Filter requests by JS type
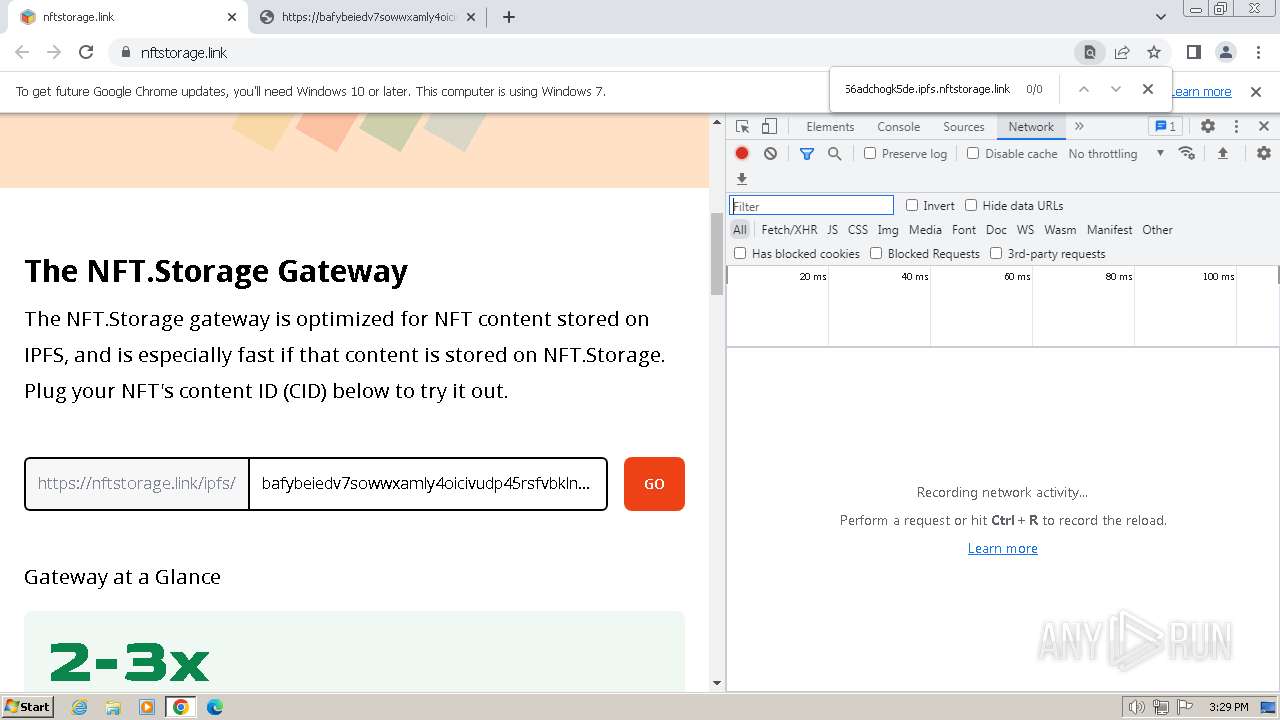Viewport: 1280px width, 720px height. pos(832,230)
